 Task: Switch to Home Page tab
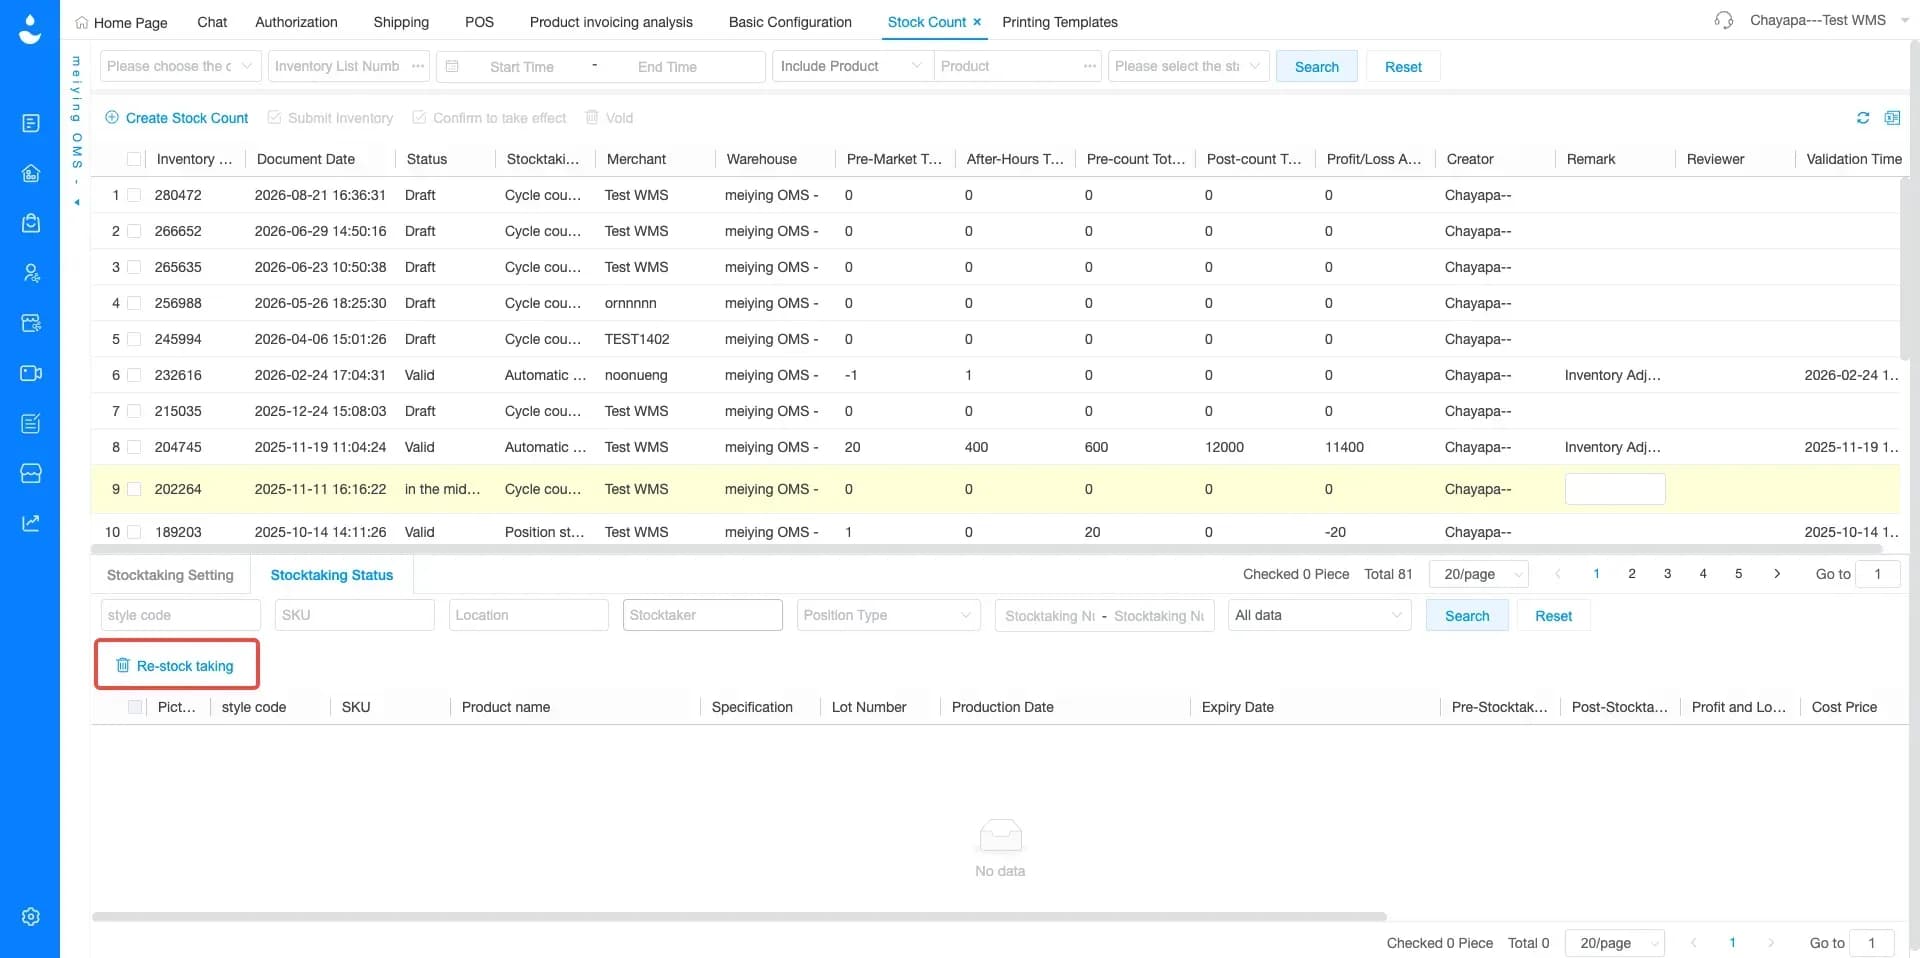click(x=121, y=22)
